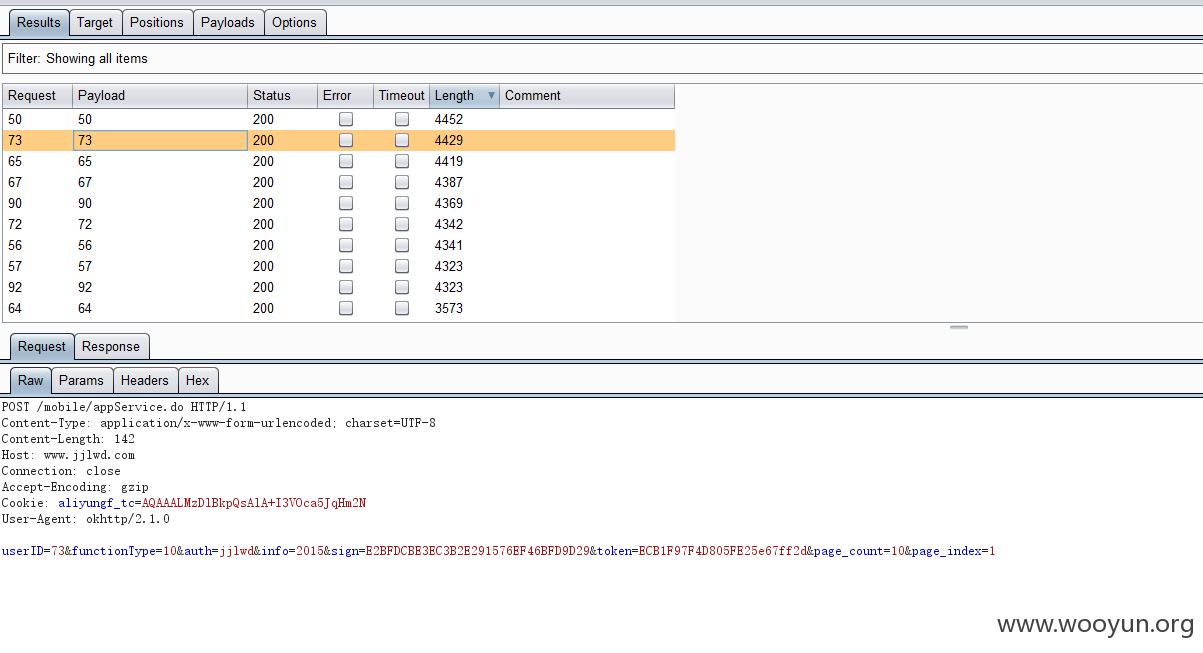The image size is (1203, 653).
Task: Click the POST /mobile/appService.do line
Action: coord(124,407)
